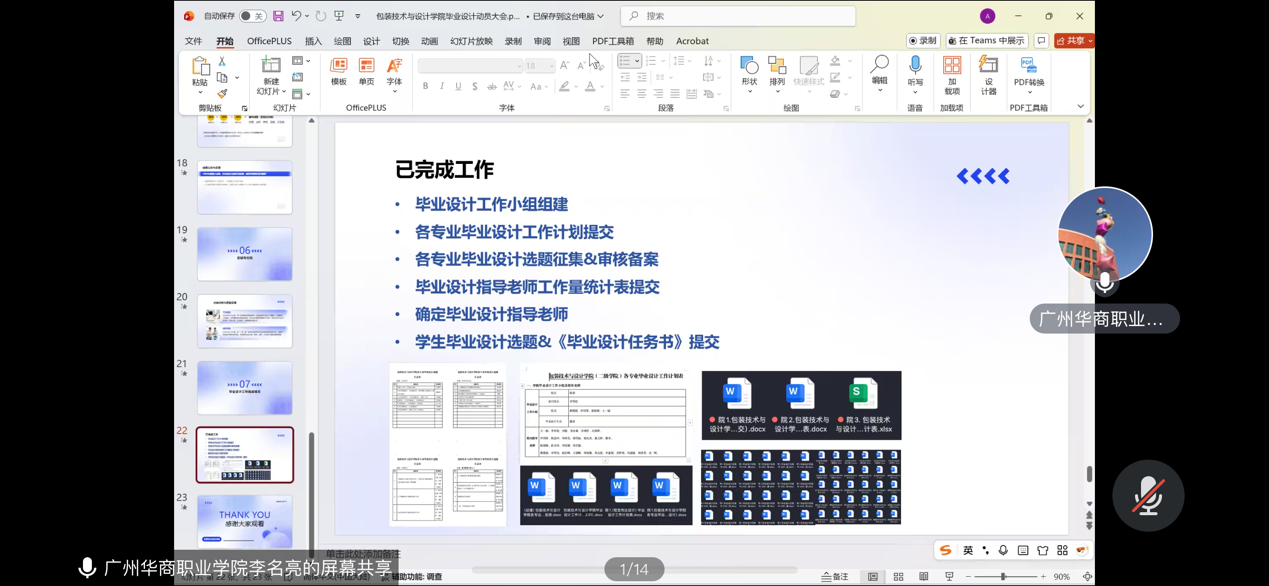Open the Shapes (形状) gallery

749,67
